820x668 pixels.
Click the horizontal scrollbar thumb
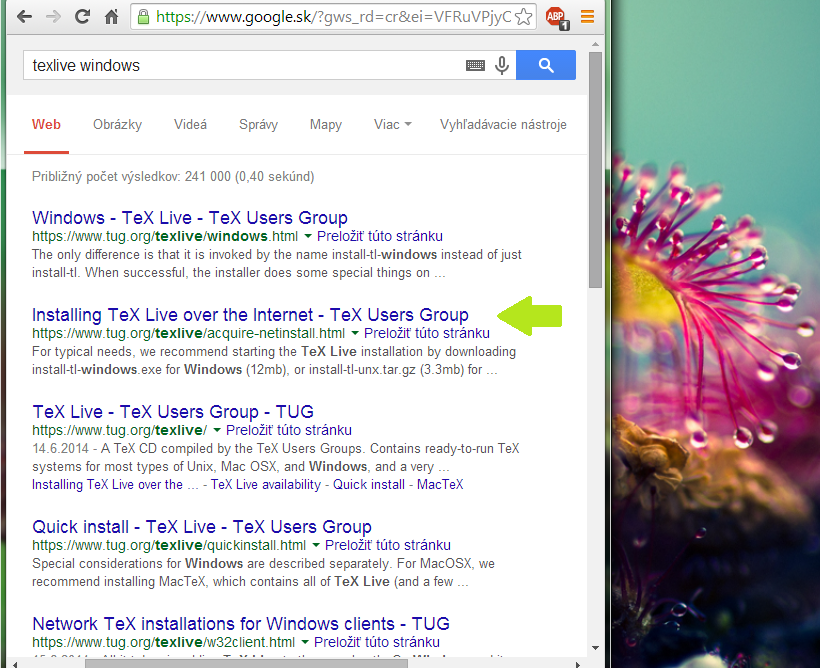[246, 664]
